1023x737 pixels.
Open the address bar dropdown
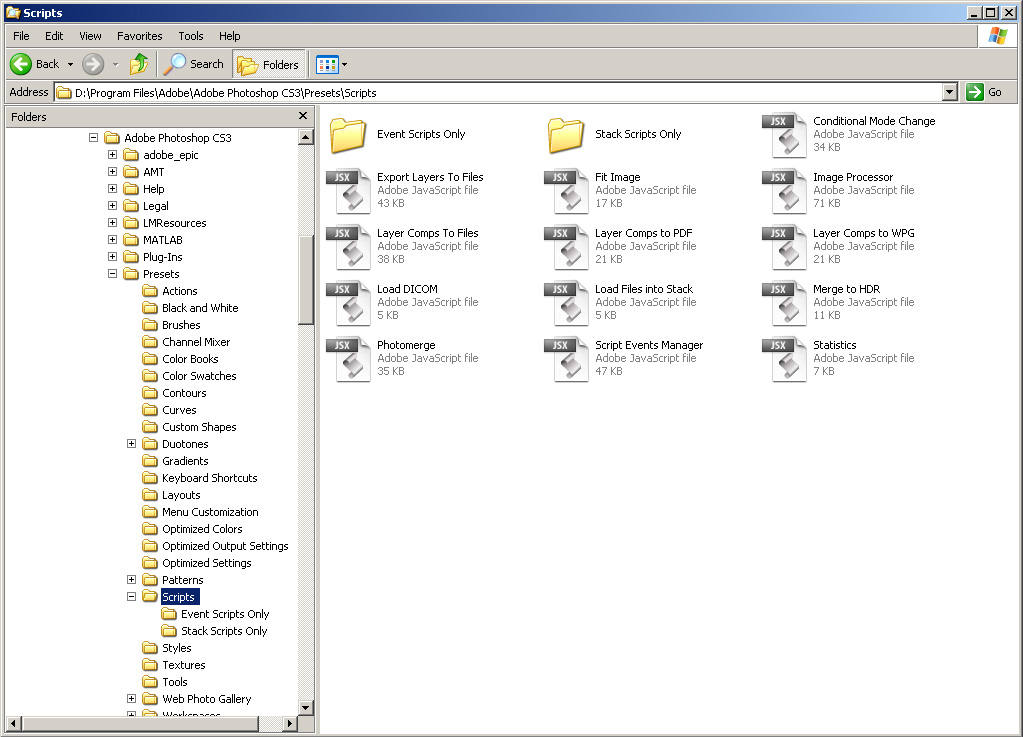tap(950, 93)
